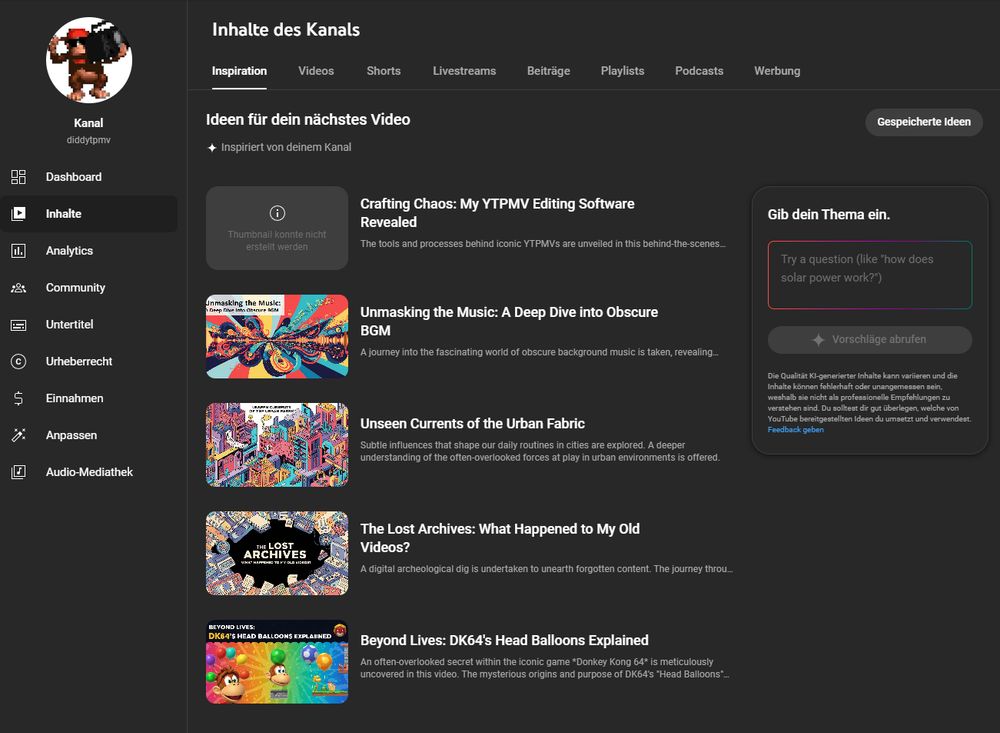1000x733 pixels.
Task: Click description 'Subtle influences that shape our daily routines'
Action: click(540, 451)
